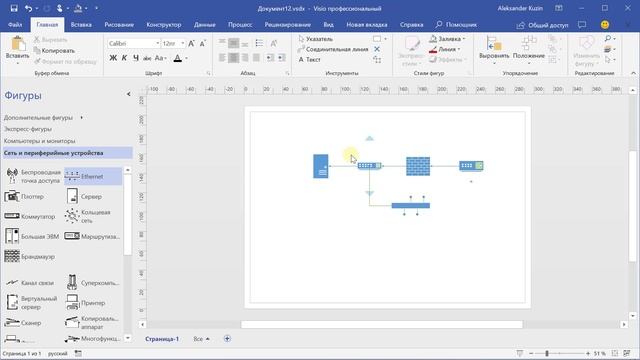The image size is (640, 360).
Task: Add a new page with plus button
Action: pos(227,339)
